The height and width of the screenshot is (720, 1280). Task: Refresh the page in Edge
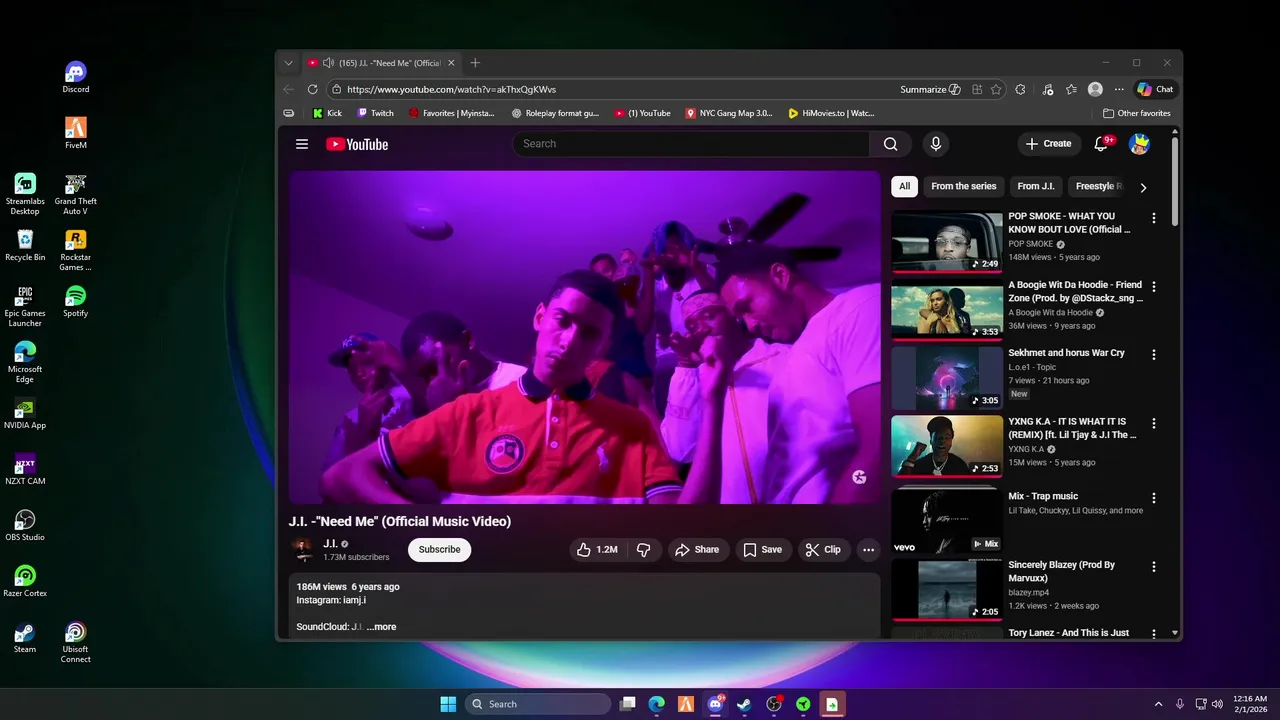coord(312,89)
